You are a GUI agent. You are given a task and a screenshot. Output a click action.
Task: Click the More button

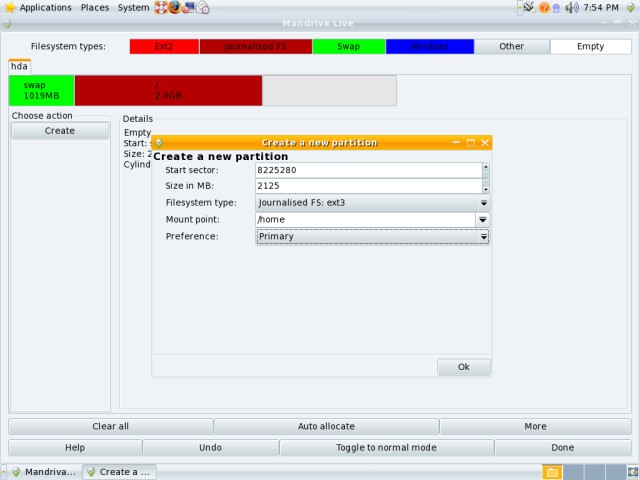coord(536,426)
